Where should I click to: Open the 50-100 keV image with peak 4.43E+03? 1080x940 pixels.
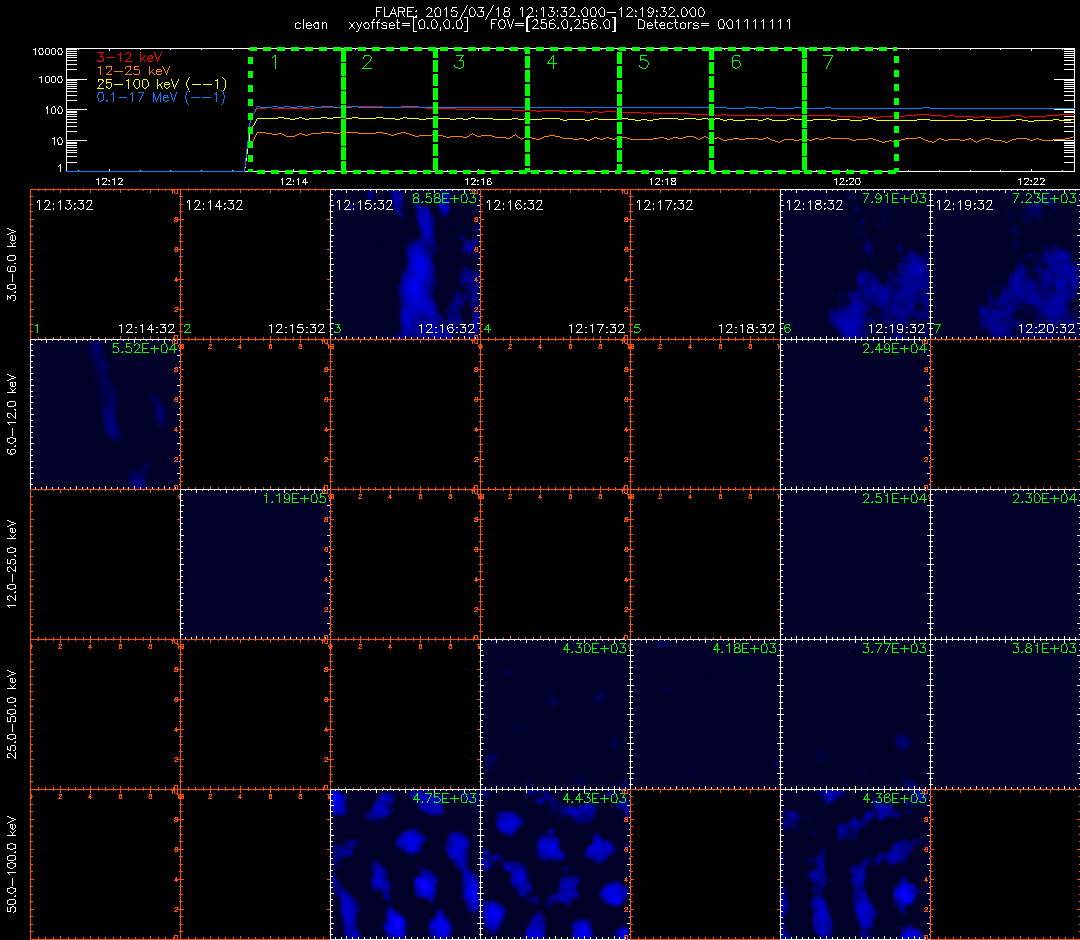[555, 864]
